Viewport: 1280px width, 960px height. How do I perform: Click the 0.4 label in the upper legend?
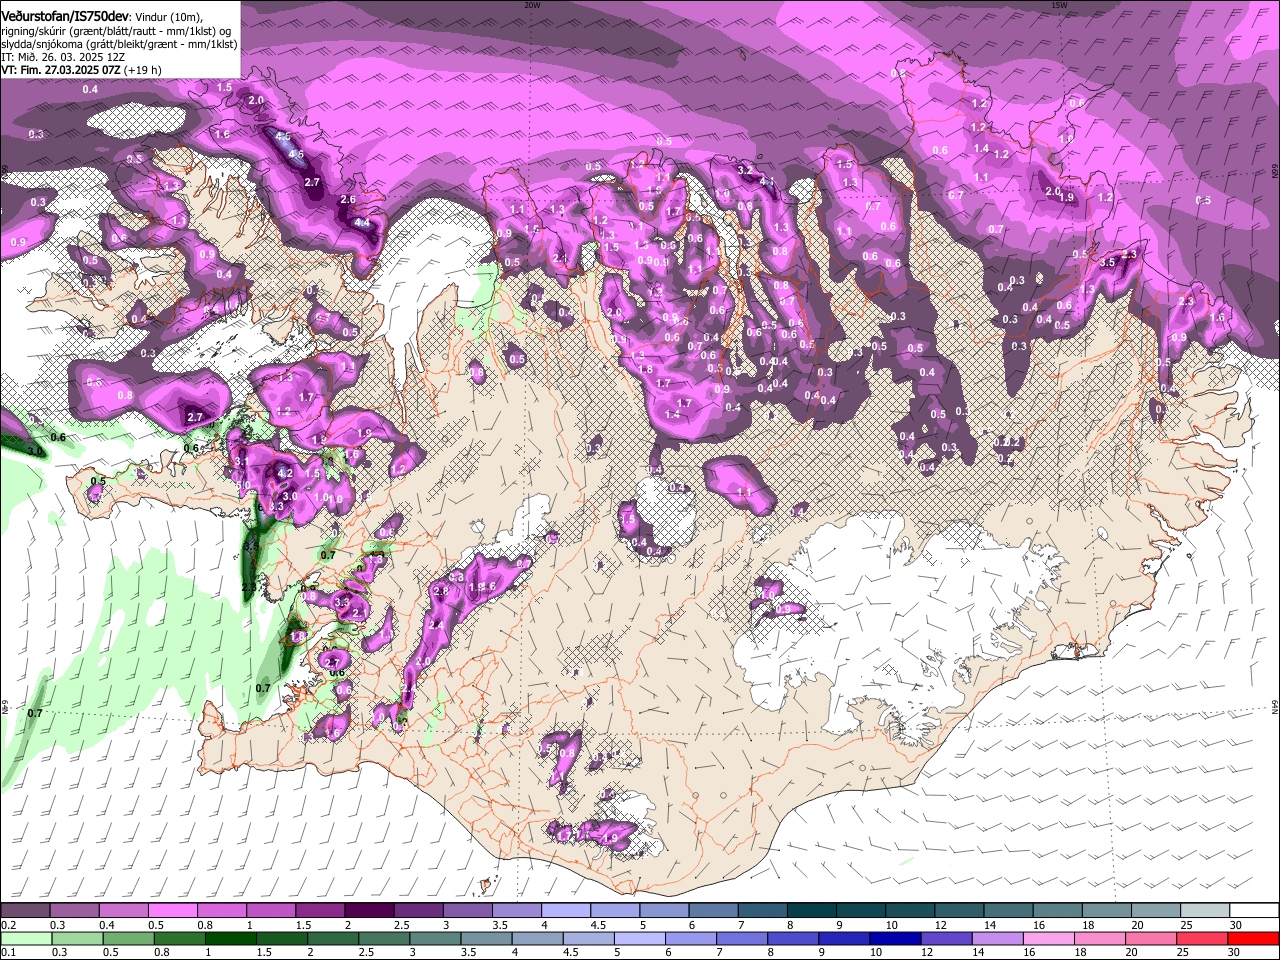(x=106, y=925)
